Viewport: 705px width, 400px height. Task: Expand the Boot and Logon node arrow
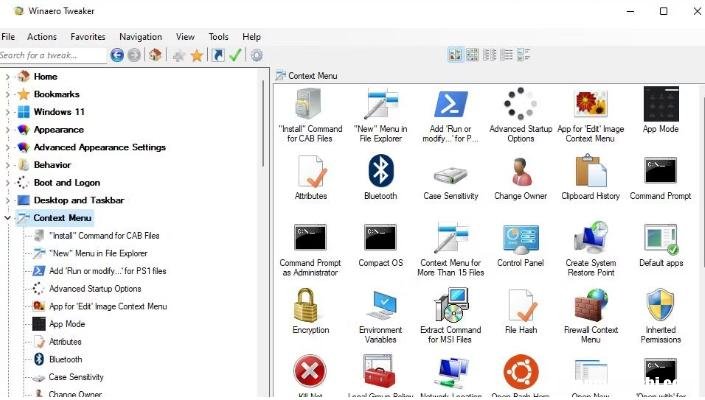click(x=7, y=183)
